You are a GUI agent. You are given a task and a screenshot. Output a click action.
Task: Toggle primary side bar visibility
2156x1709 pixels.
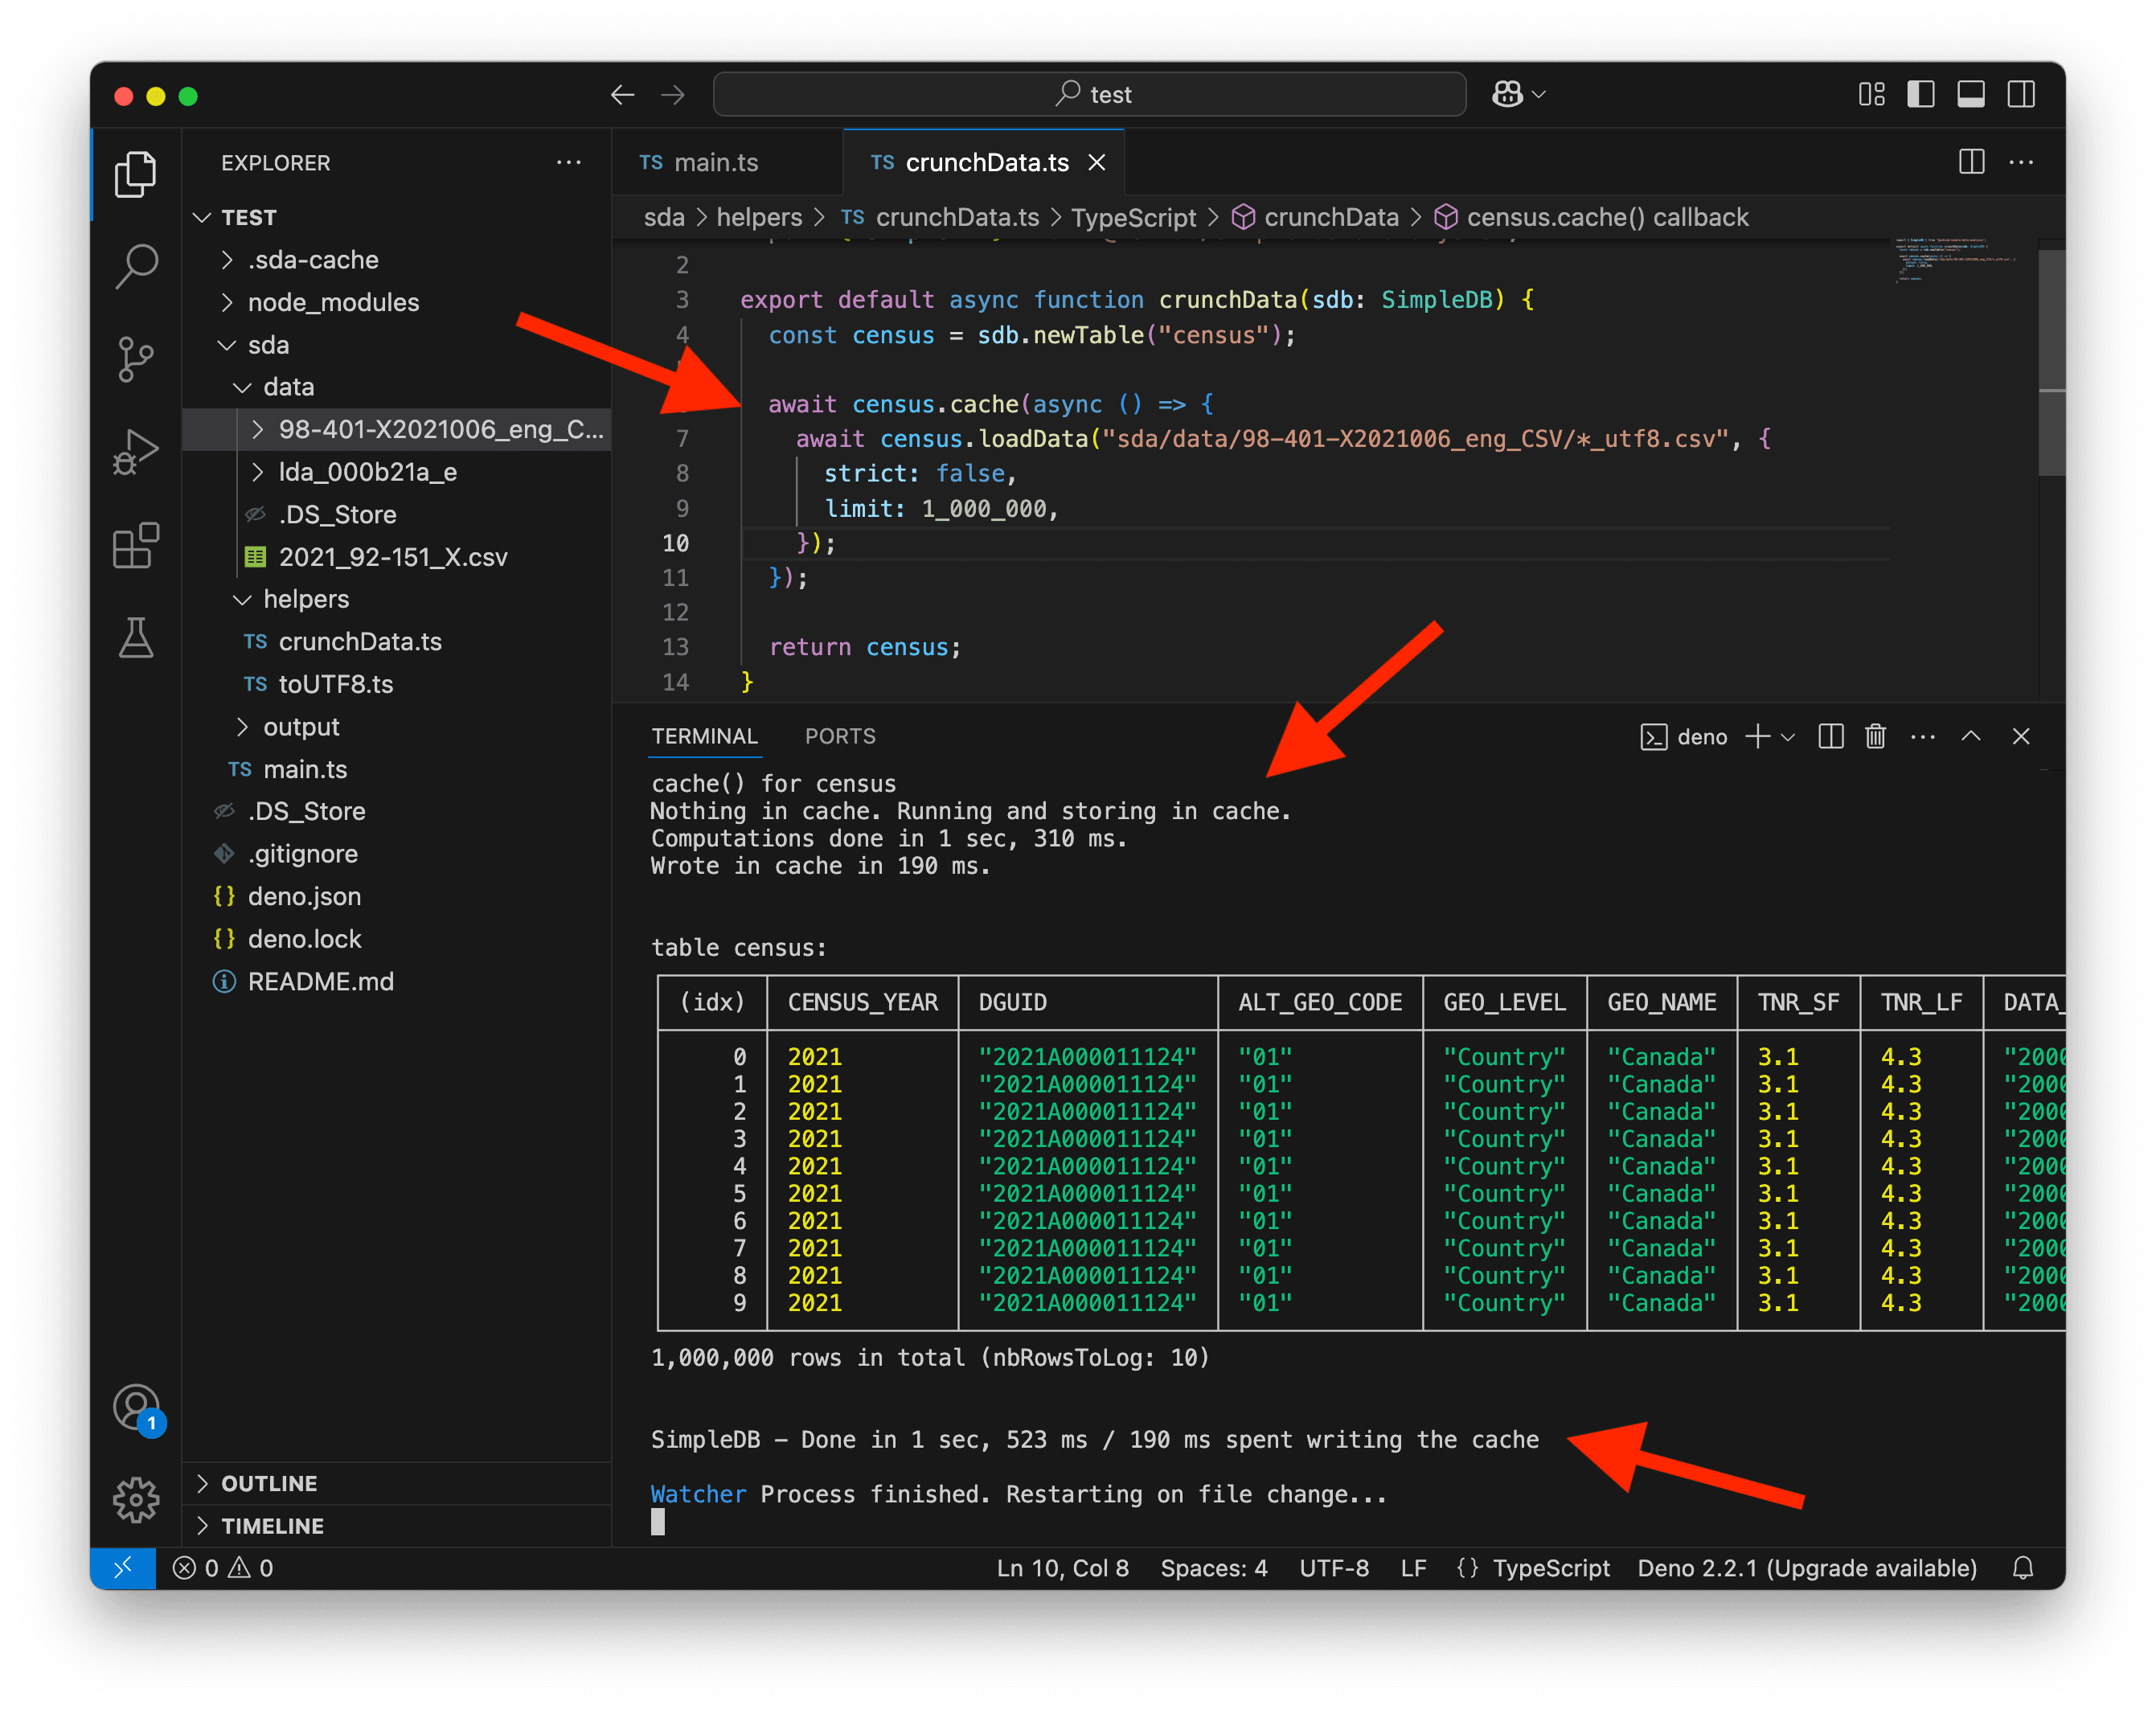tap(1920, 94)
